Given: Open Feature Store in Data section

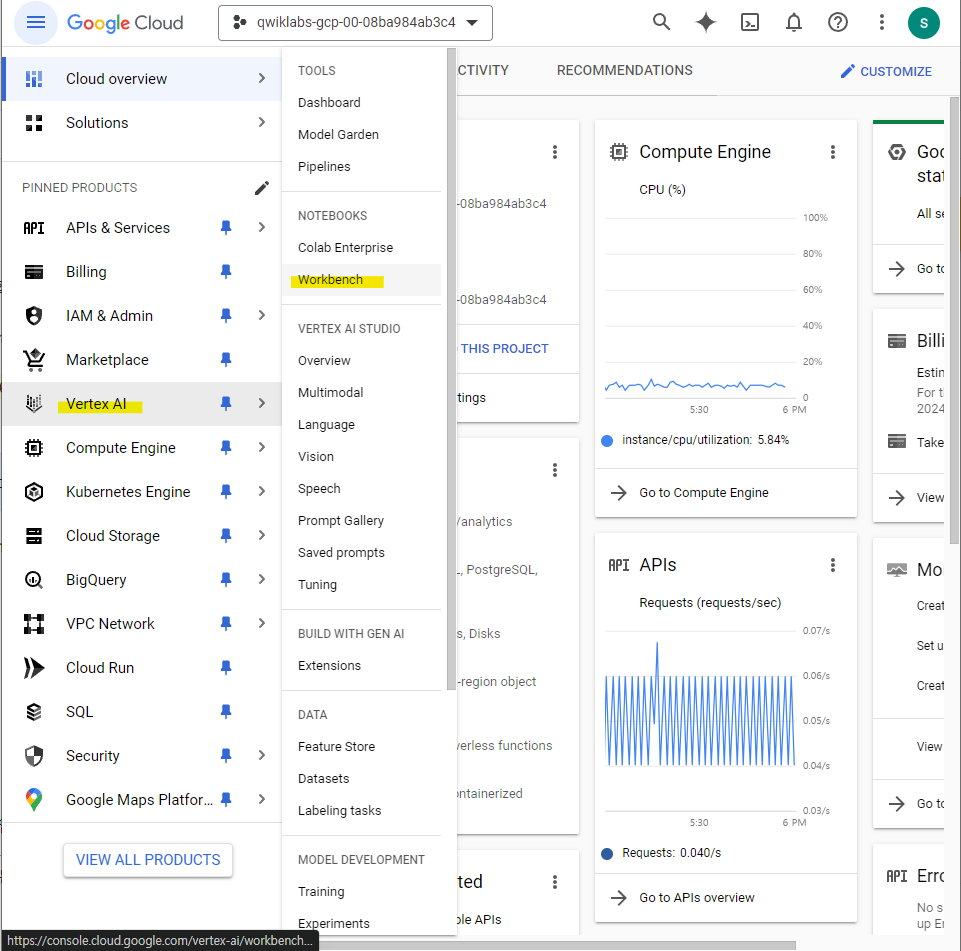Looking at the screenshot, I should tap(362, 747).
